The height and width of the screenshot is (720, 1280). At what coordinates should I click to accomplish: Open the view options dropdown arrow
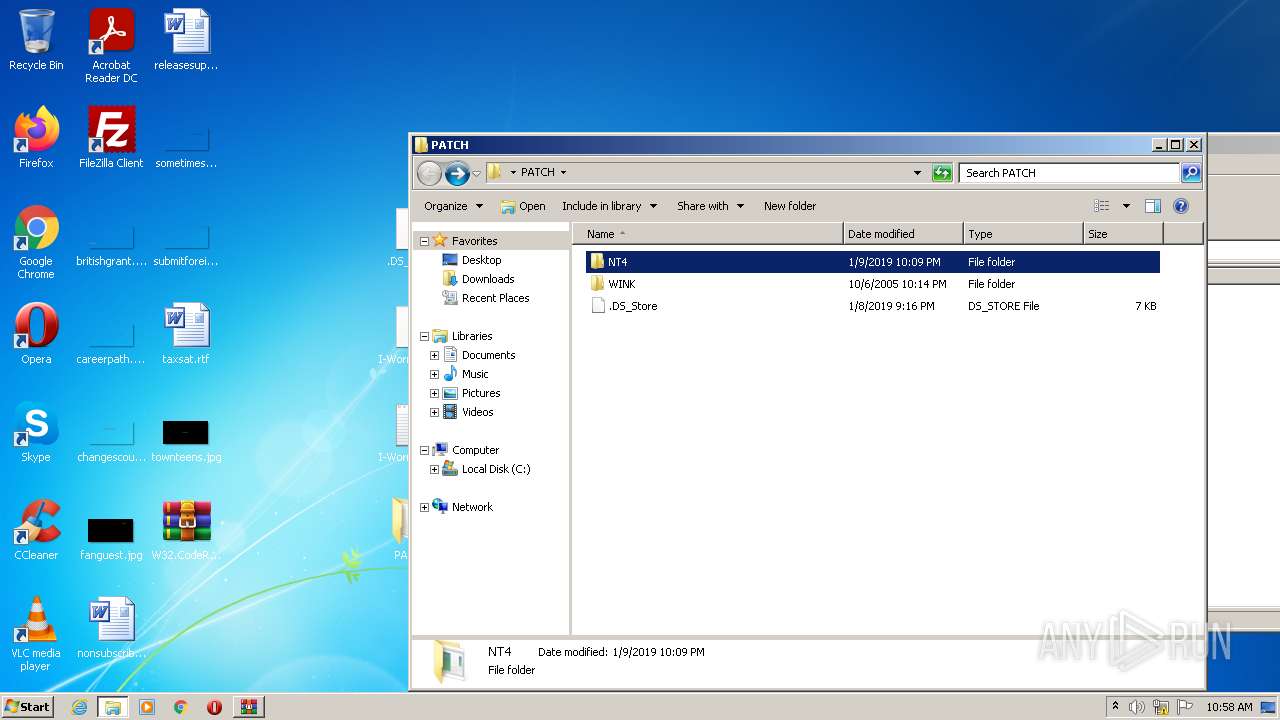click(1126, 206)
